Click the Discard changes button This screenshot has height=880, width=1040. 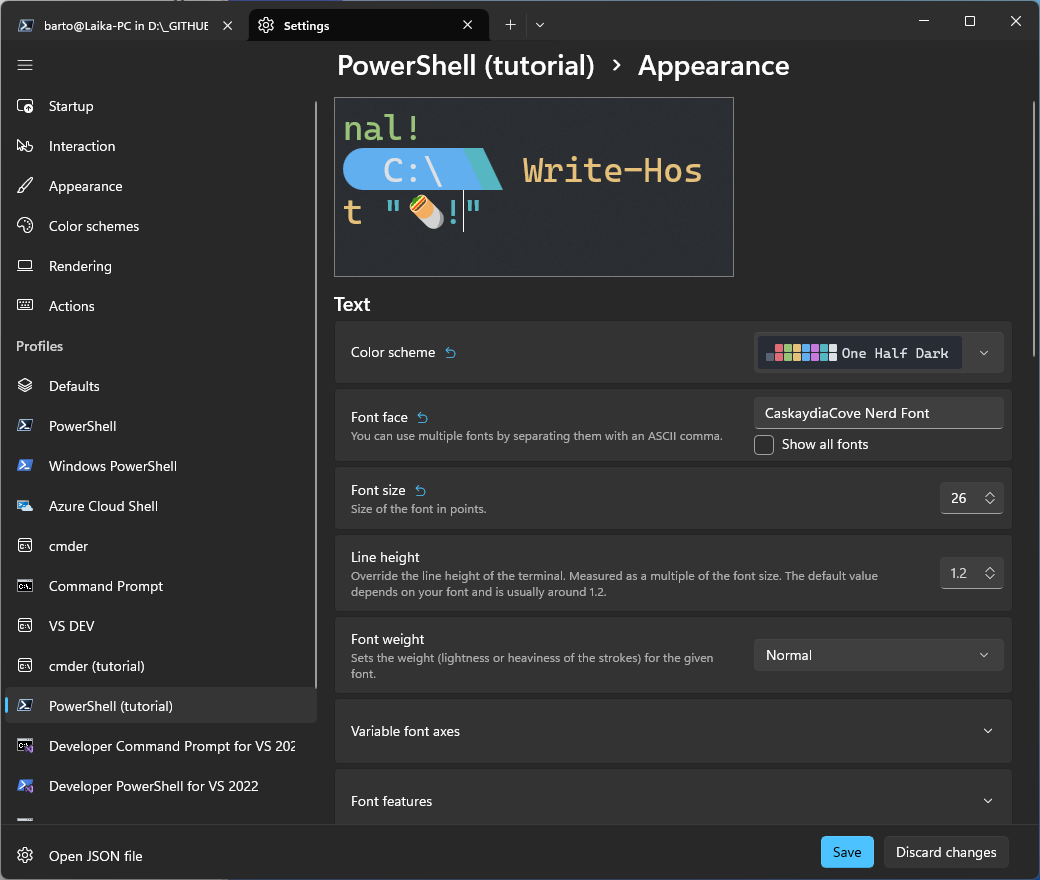tap(945, 852)
